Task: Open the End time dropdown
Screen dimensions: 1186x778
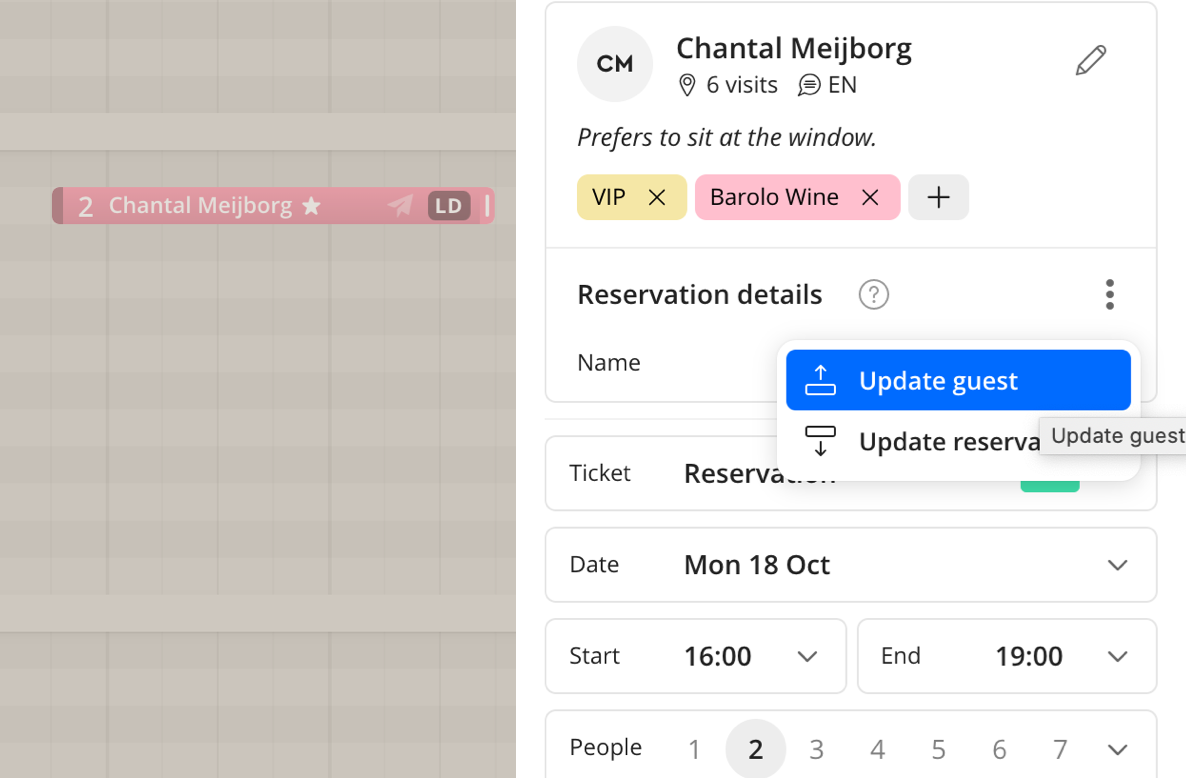Action: [1007, 656]
